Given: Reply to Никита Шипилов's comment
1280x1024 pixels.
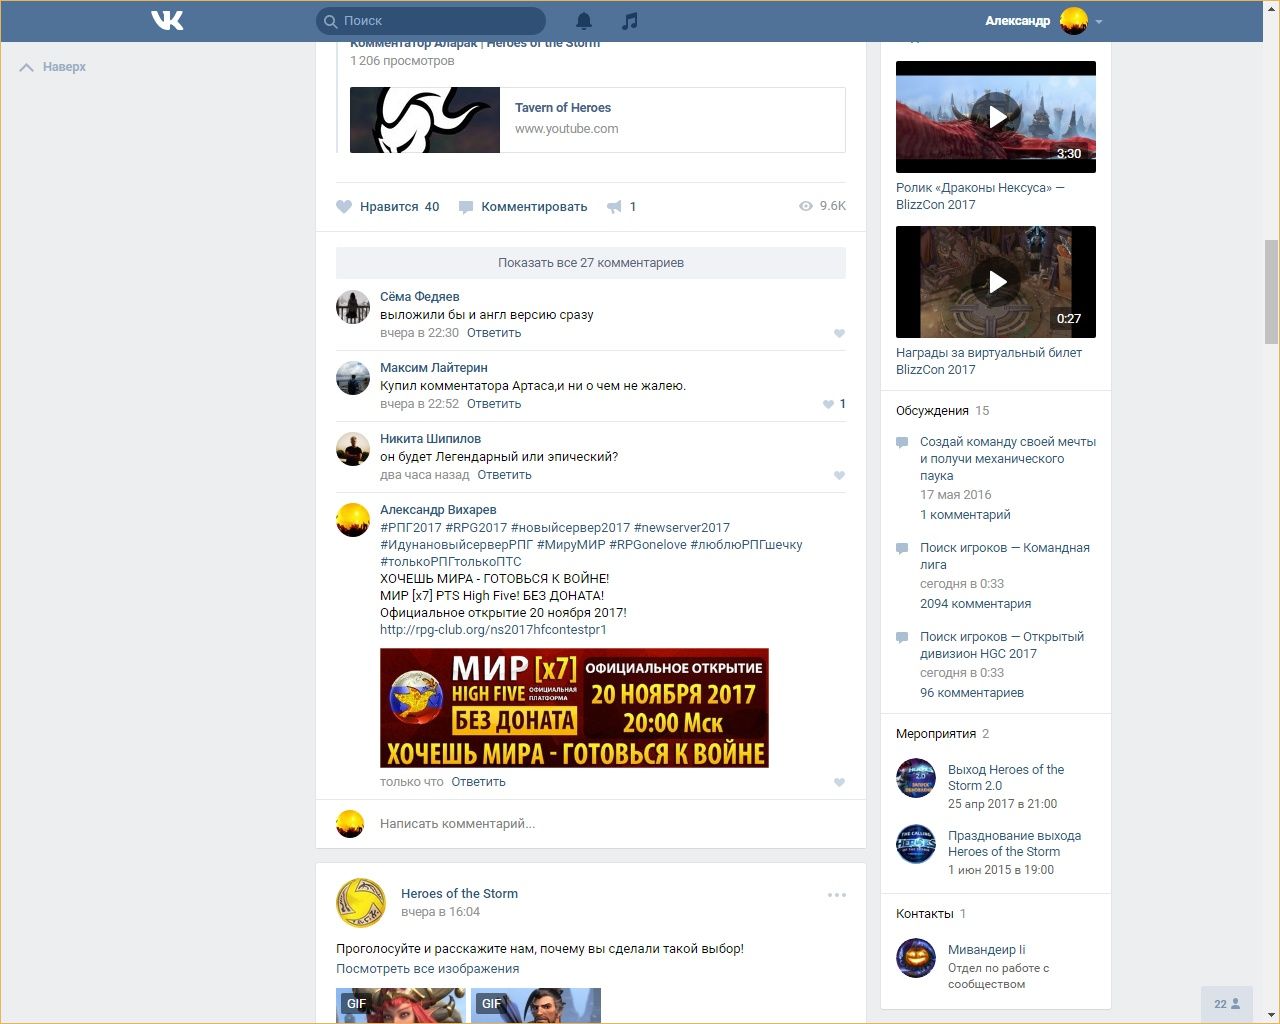Looking at the screenshot, I should click(505, 475).
